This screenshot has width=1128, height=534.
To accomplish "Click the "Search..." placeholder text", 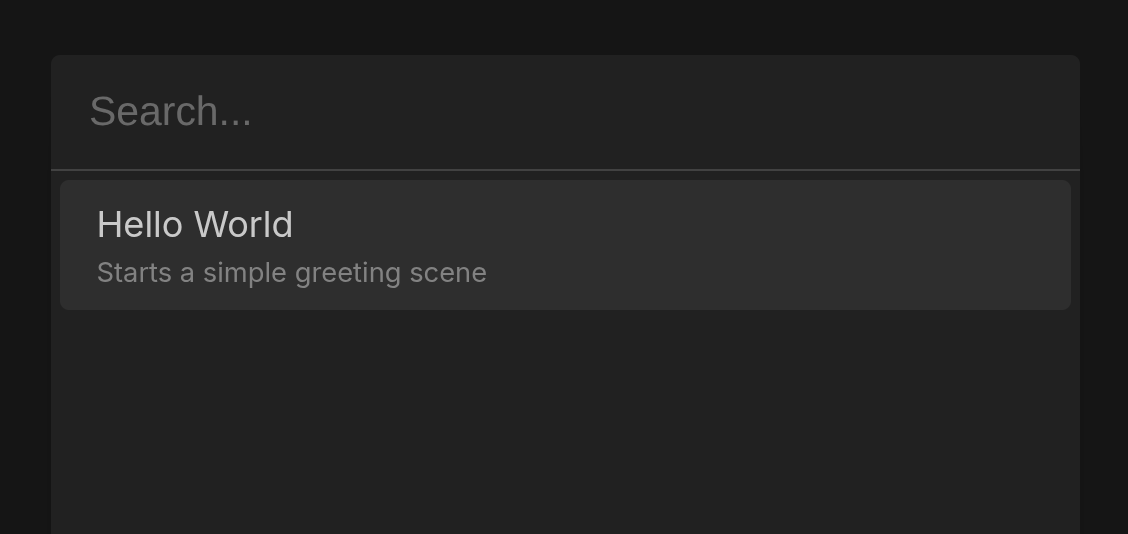I will coord(171,112).
